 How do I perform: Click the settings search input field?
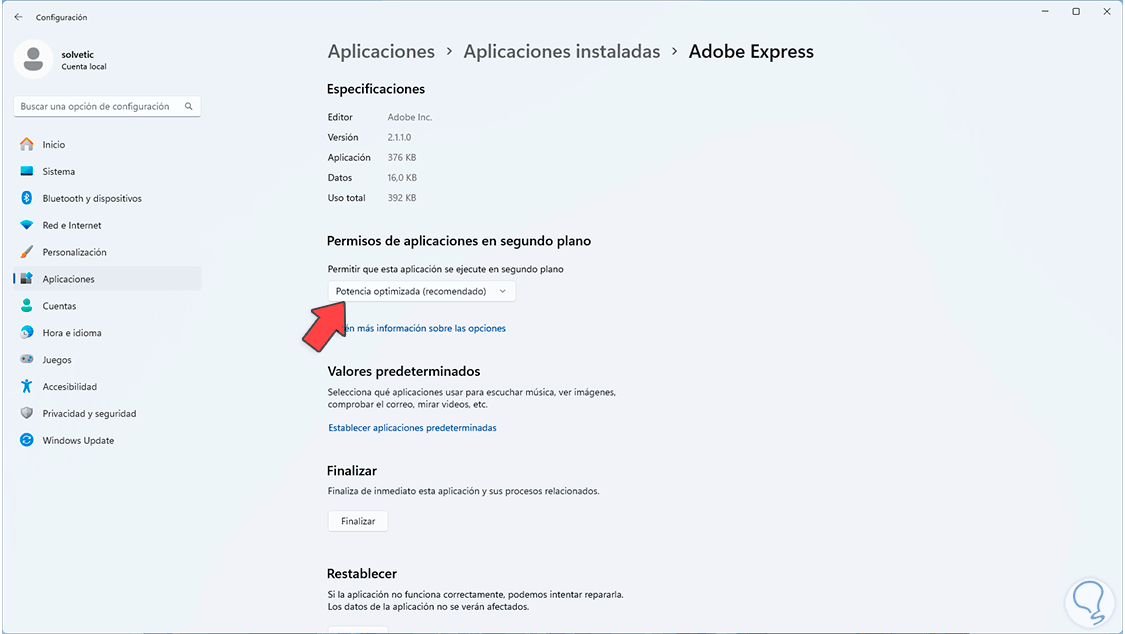click(x=100, y=106)
